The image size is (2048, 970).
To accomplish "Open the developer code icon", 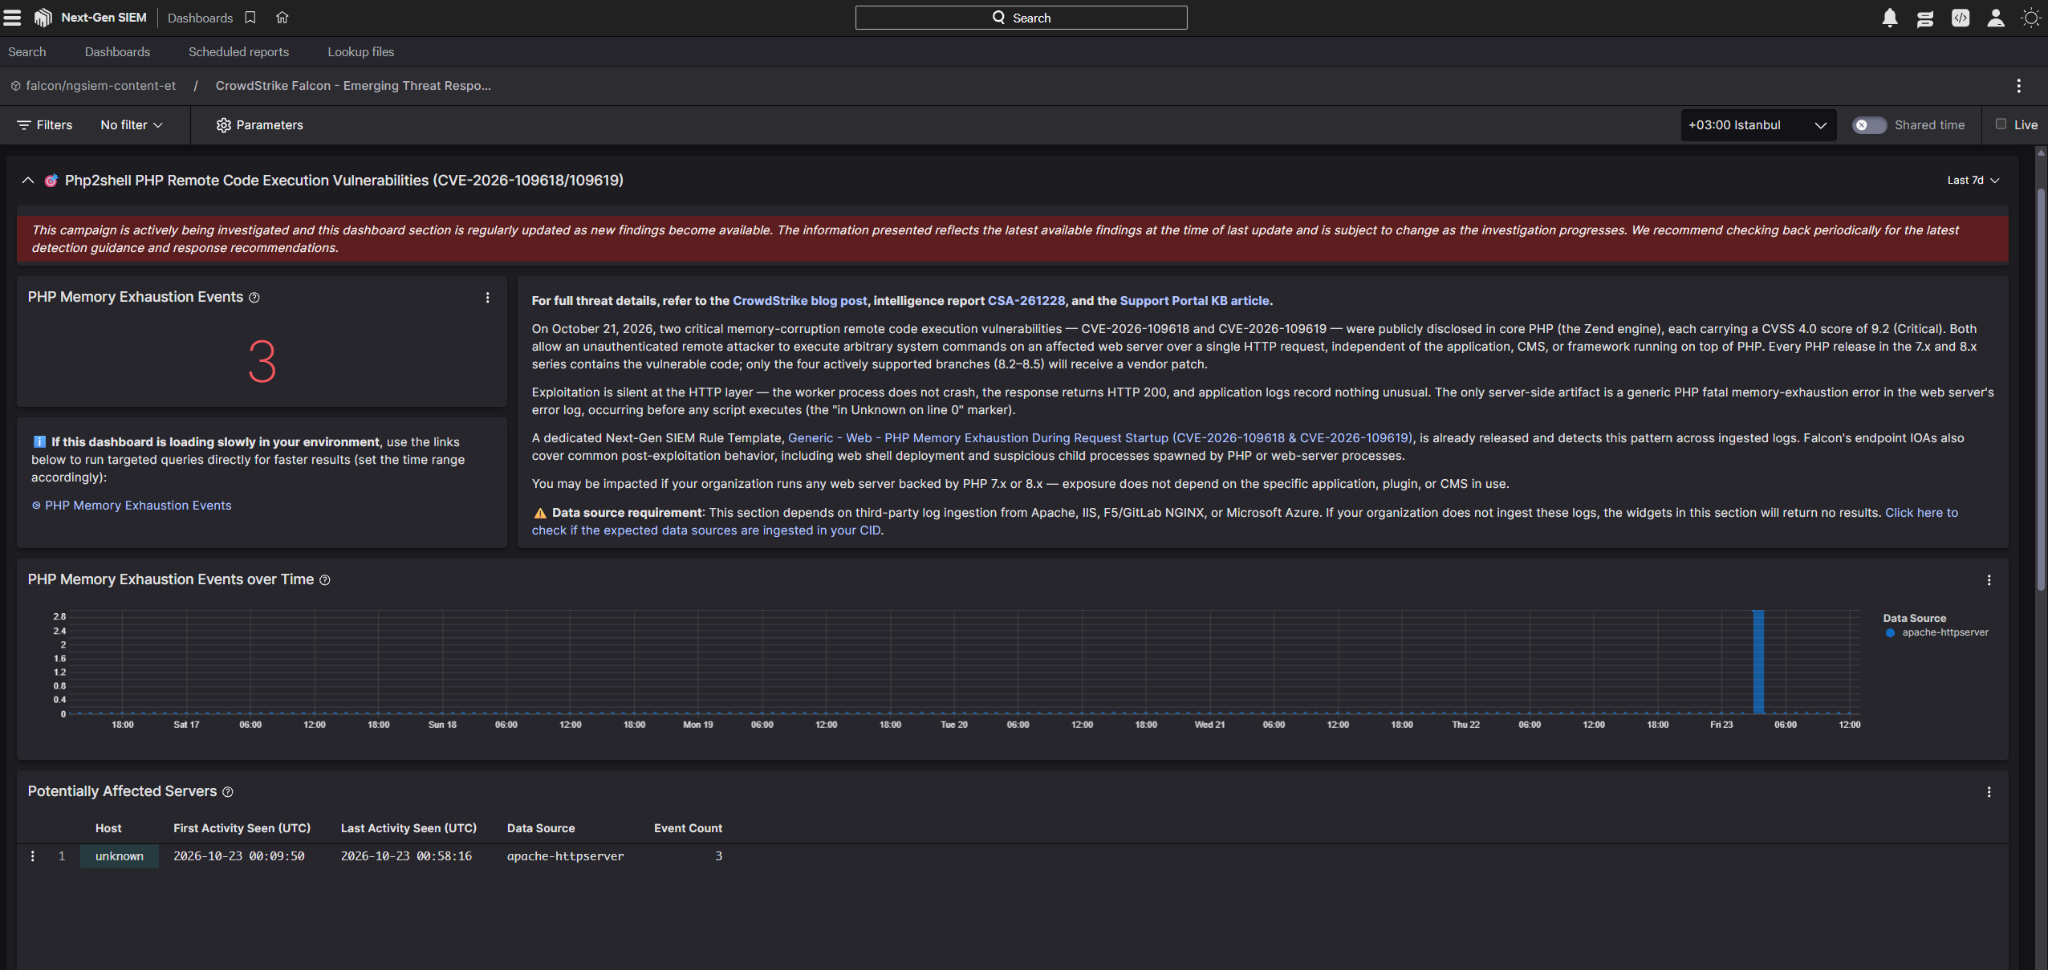I will click(1960, 18).
